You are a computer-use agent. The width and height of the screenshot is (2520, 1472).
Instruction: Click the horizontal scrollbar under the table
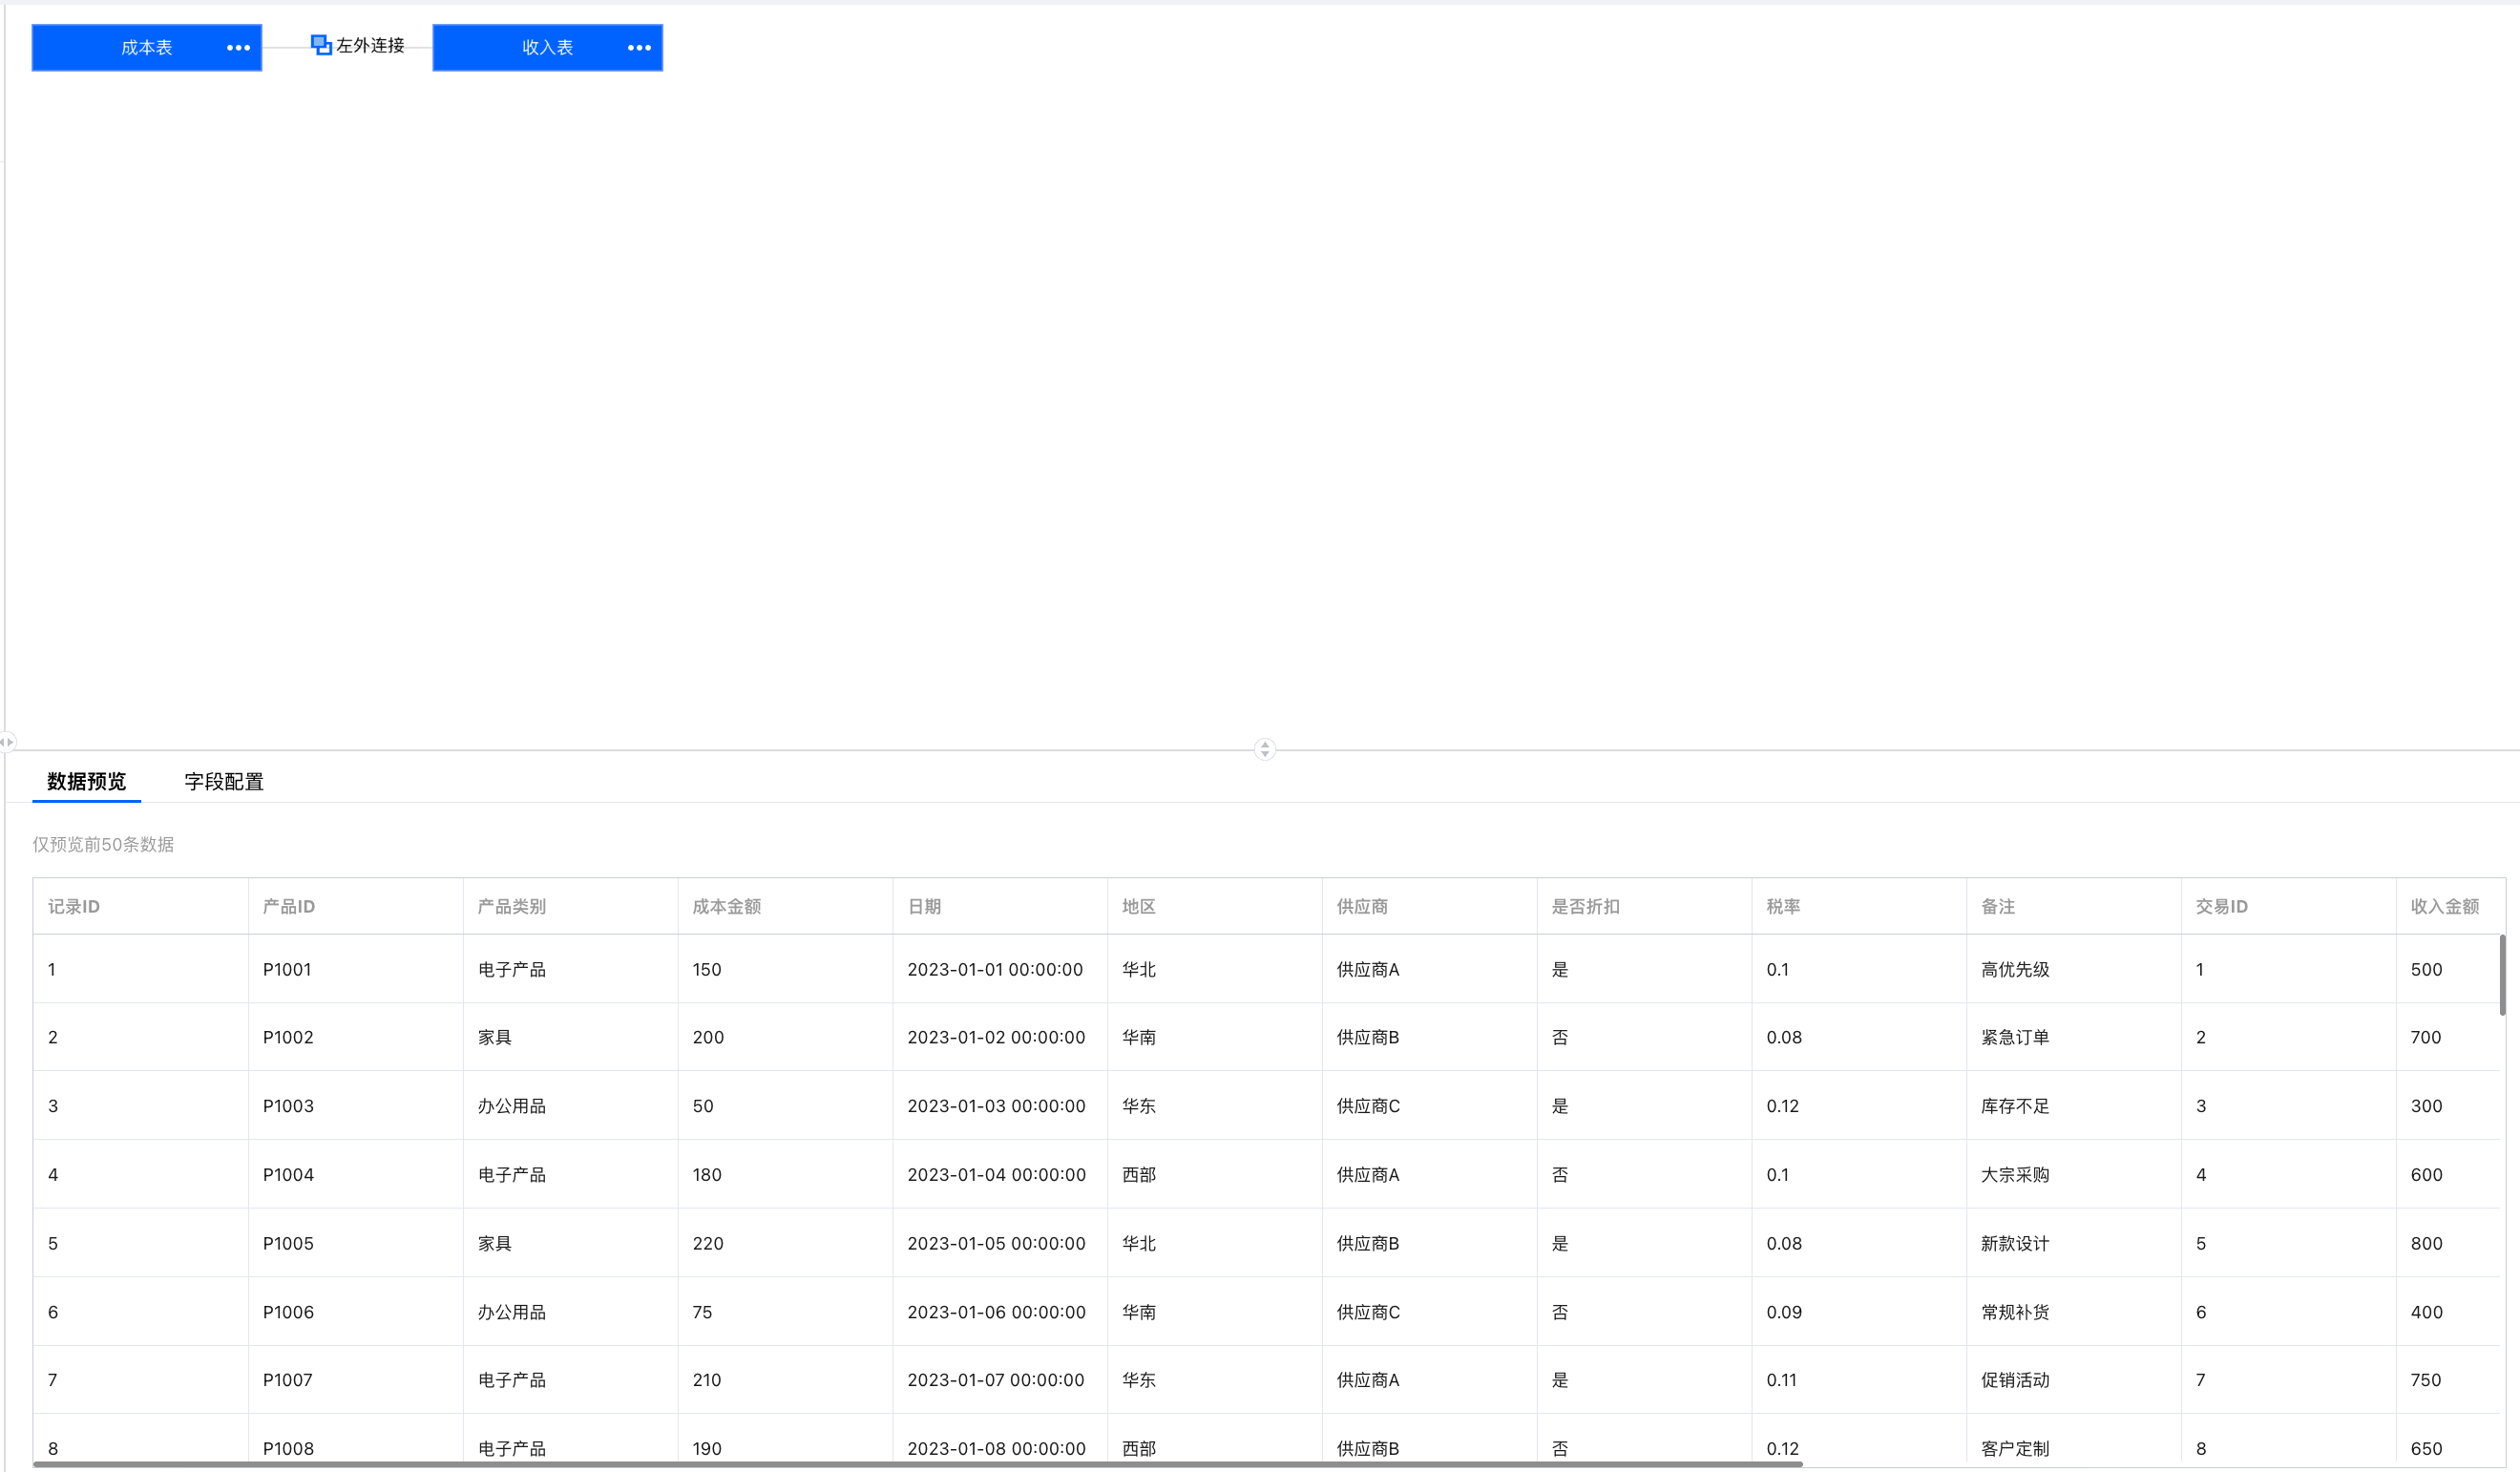(x=916, y=1464)
